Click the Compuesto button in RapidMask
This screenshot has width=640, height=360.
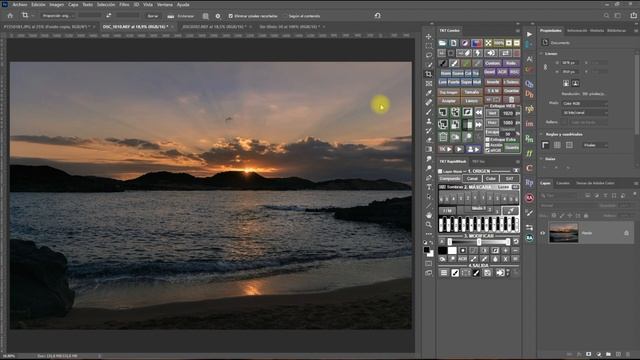(450, 179)
